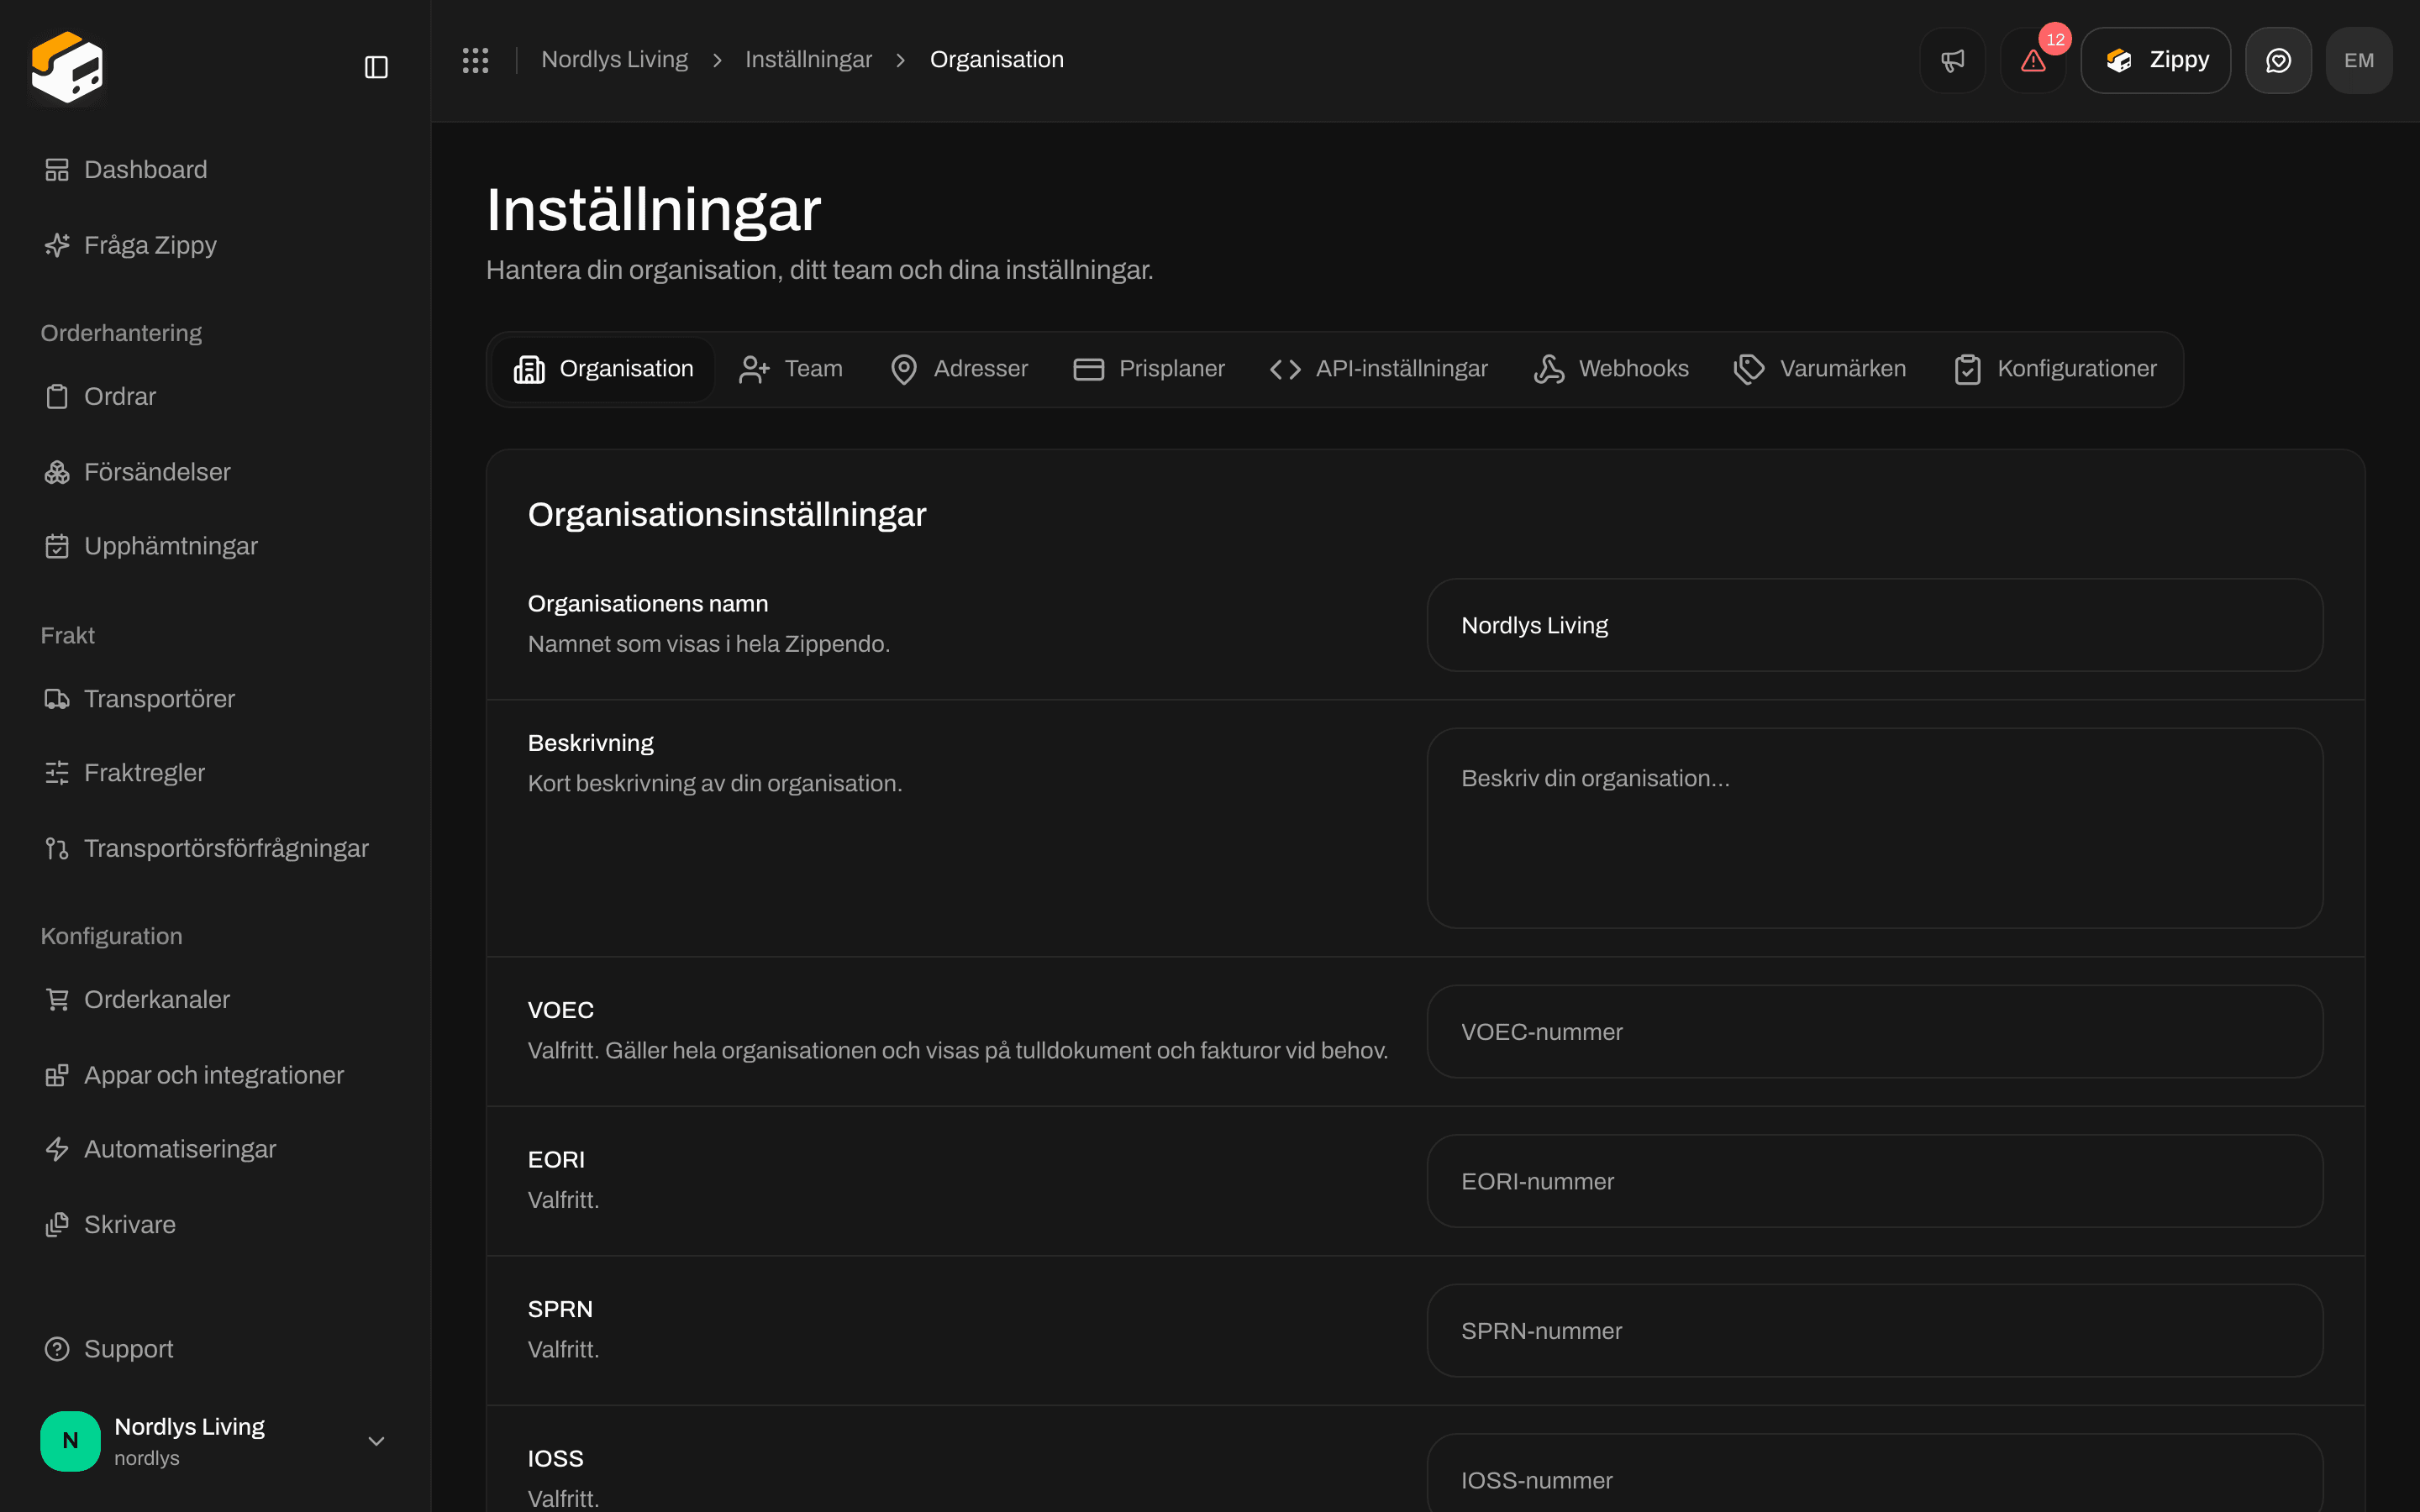Click the Organisationens namn input field
Screen dimensions: 2420x1512
1875,625
